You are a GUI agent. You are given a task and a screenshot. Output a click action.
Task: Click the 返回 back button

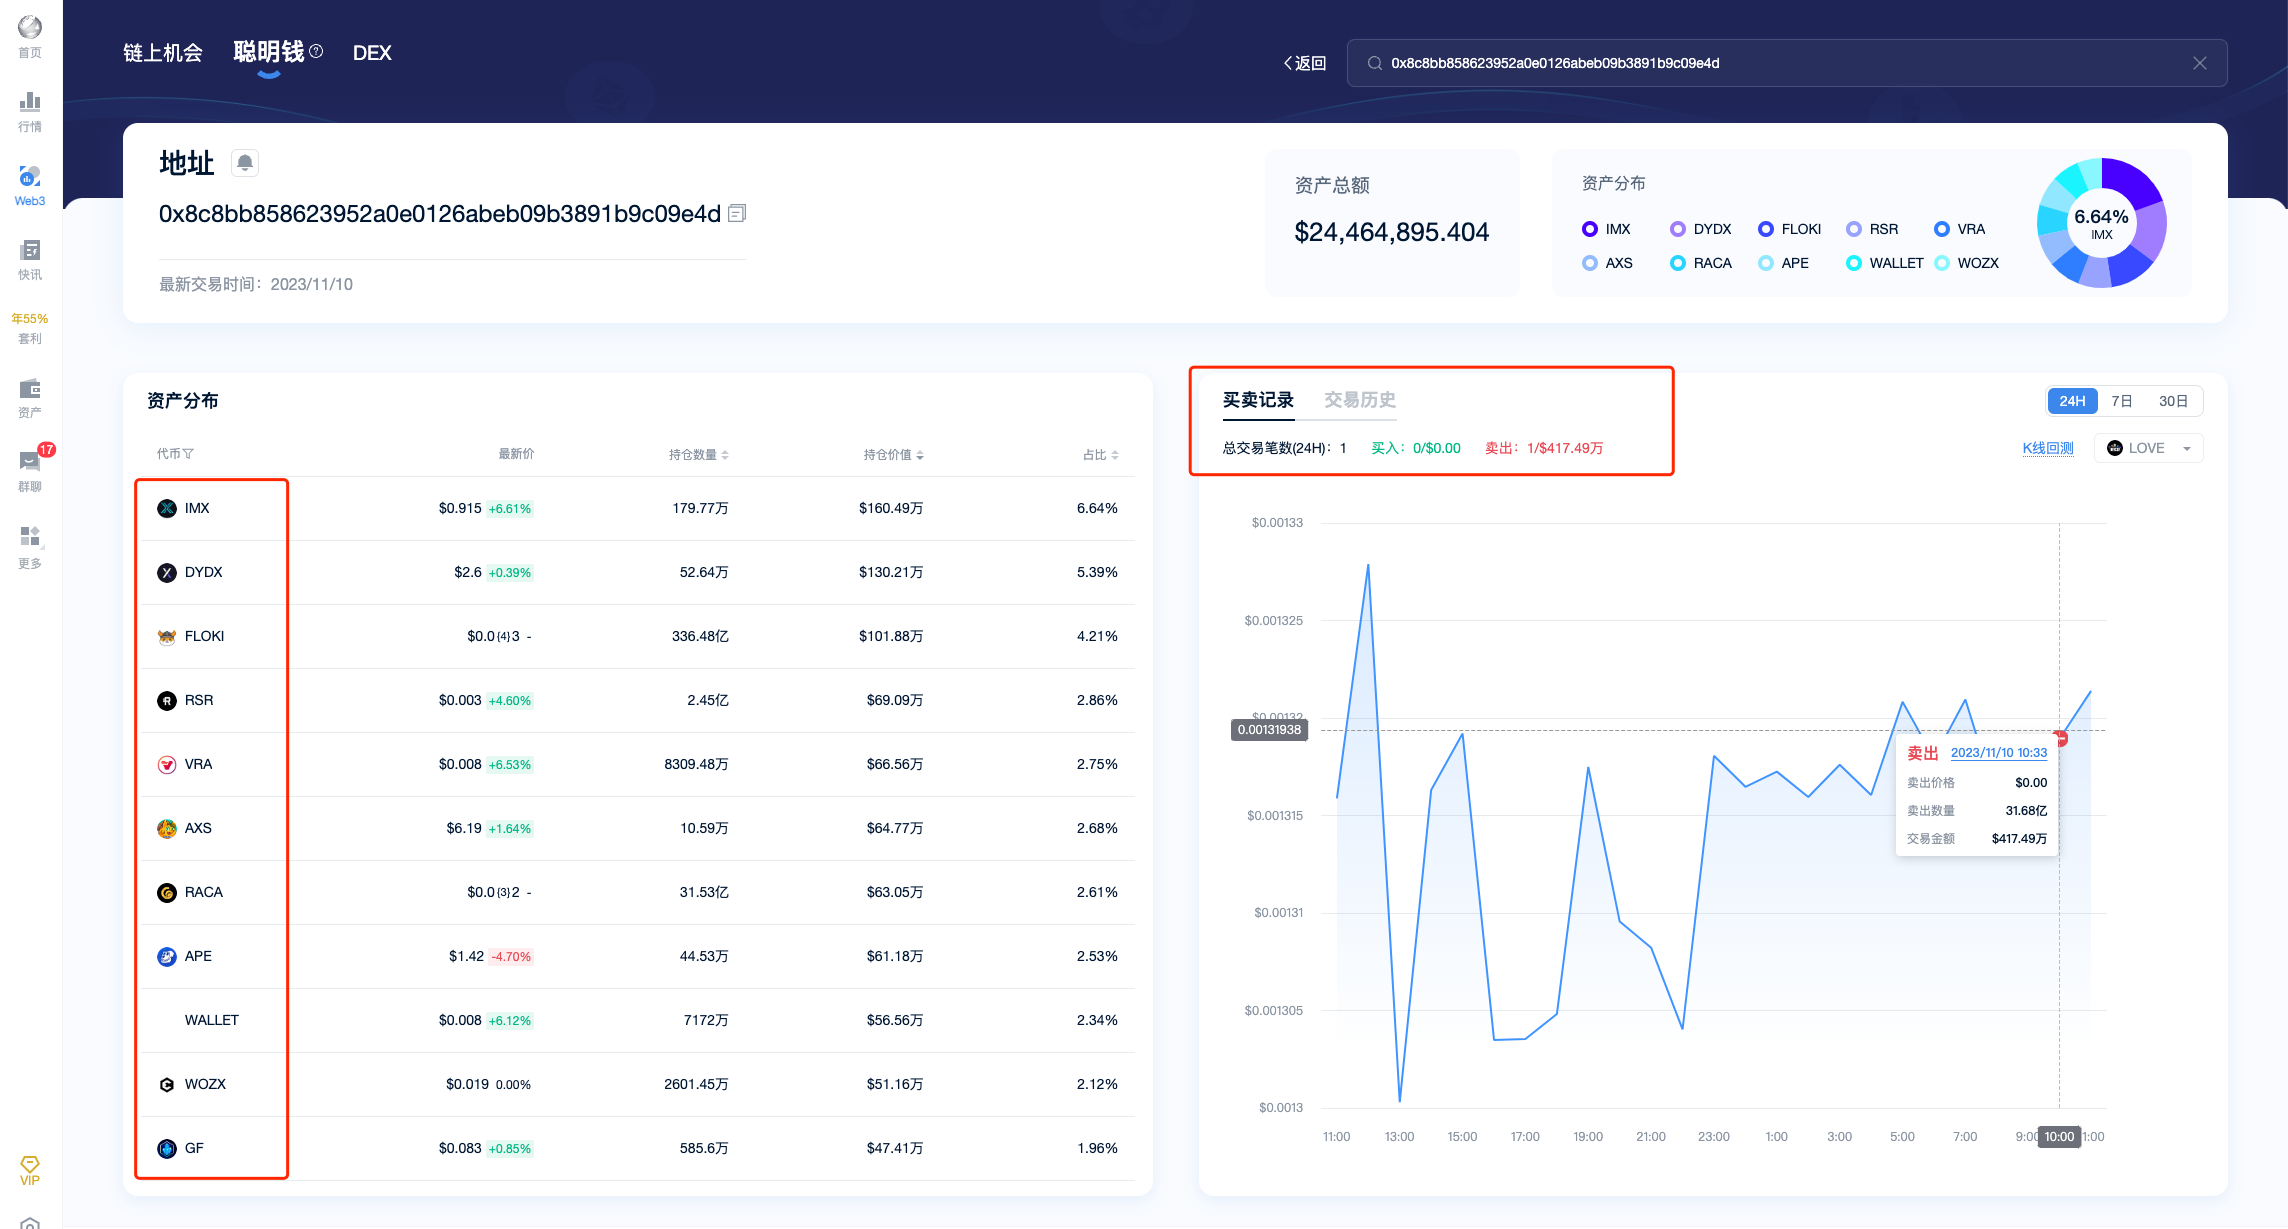click(x=1305, y=63)
